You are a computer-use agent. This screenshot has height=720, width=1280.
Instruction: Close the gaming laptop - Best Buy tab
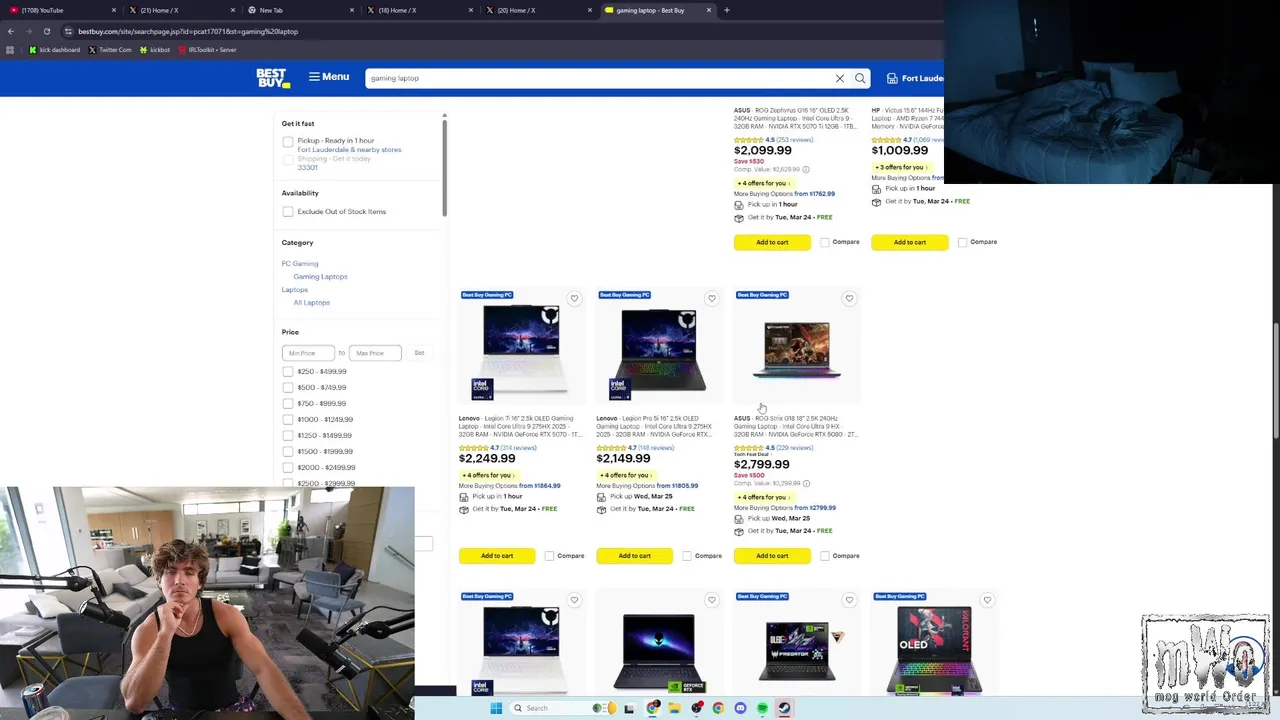(x=709, y=10)
